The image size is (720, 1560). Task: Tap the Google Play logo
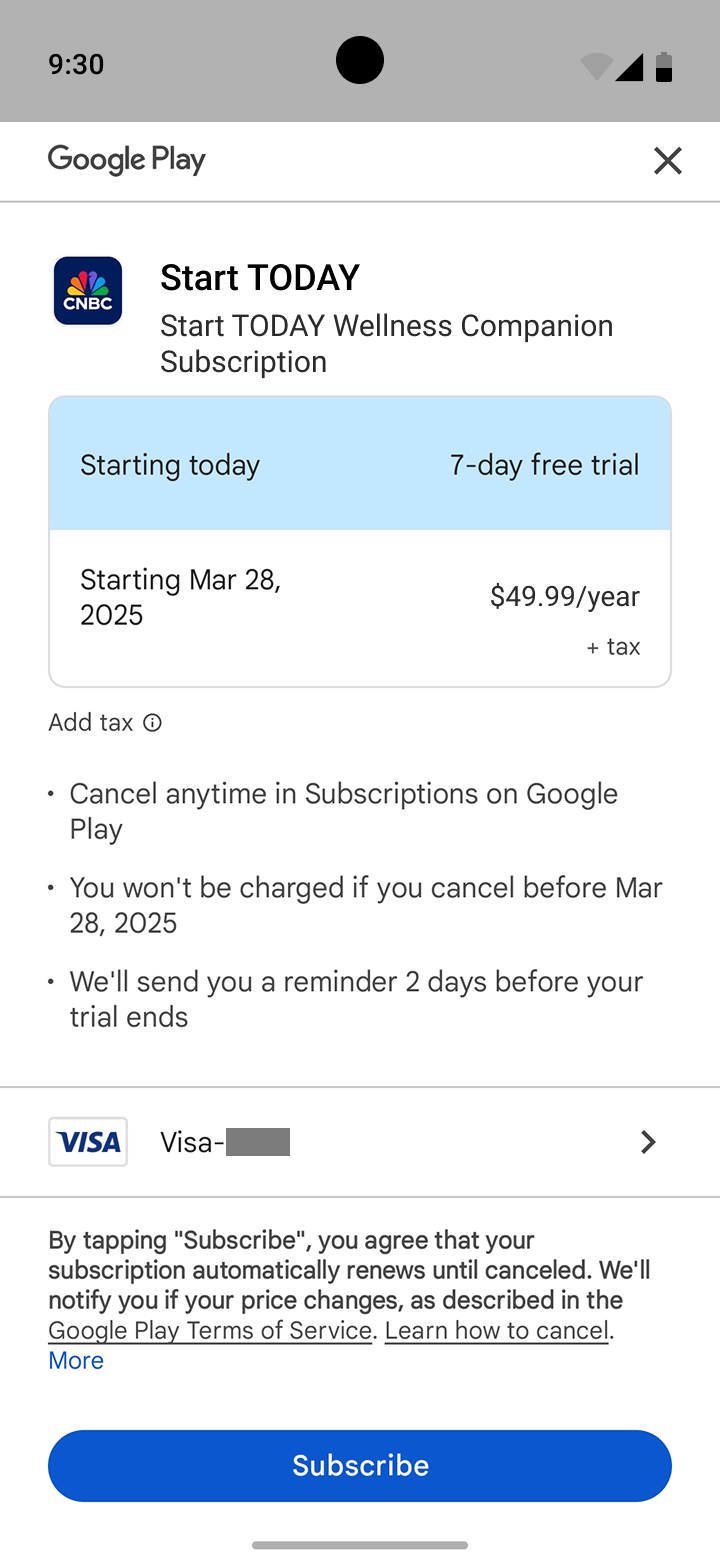[x=127, y=160]
